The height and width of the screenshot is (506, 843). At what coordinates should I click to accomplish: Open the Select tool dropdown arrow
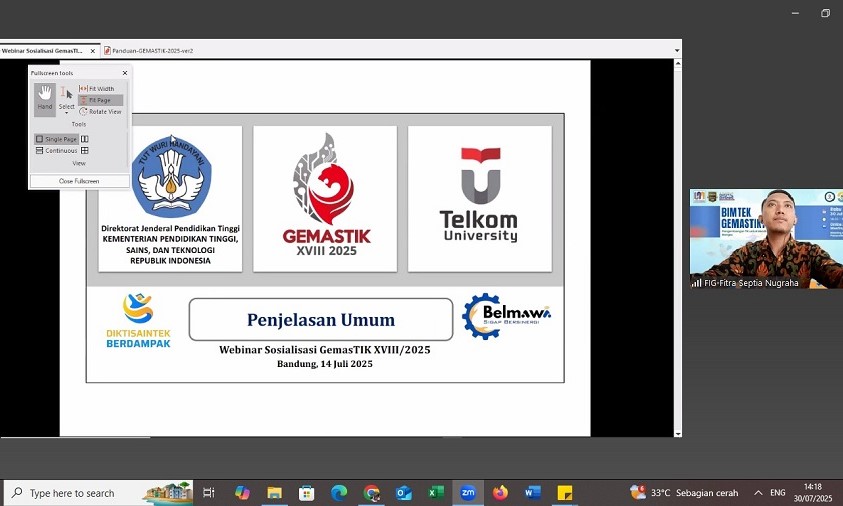tap(67, 113)
